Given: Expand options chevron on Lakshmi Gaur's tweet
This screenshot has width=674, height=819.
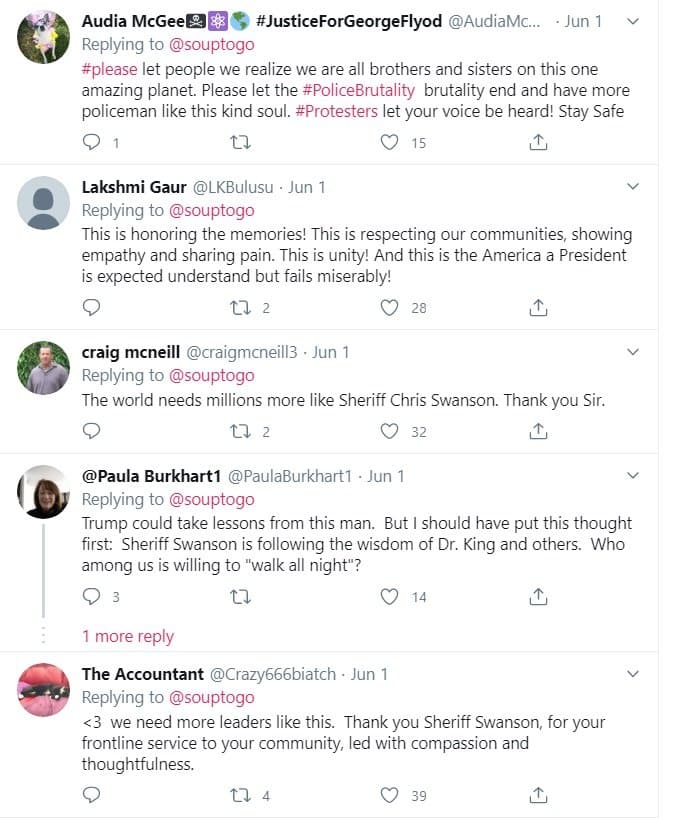Looking at the screenshot, I should point(632,187).
